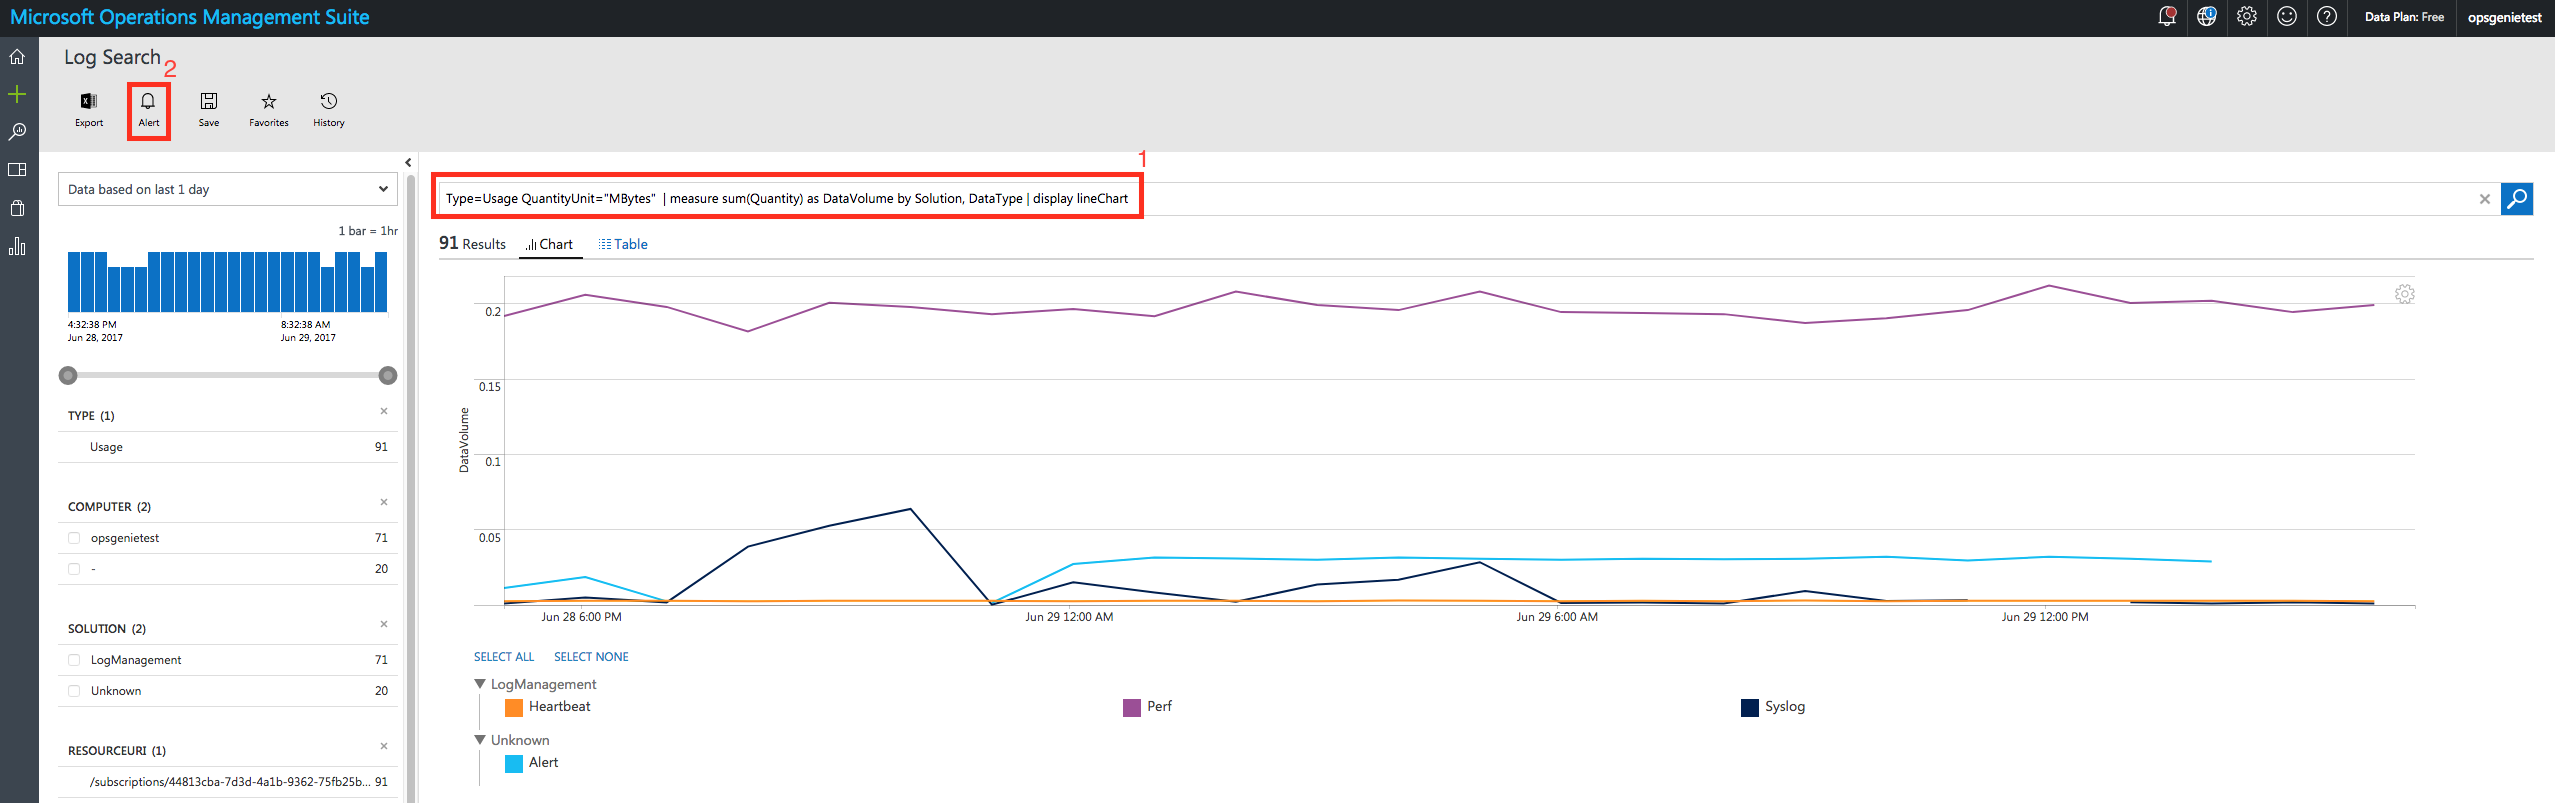Toggle Perf series in legend
This screenshot has height=803, width=2555.
click(1147, 707)
